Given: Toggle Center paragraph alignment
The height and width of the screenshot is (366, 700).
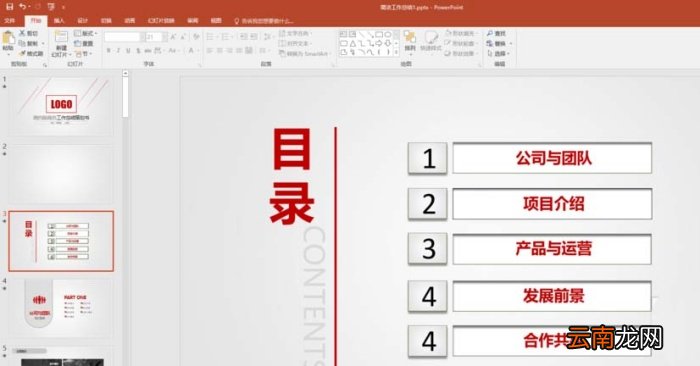Looking at the screenshot, I should [x=220, y=51].
